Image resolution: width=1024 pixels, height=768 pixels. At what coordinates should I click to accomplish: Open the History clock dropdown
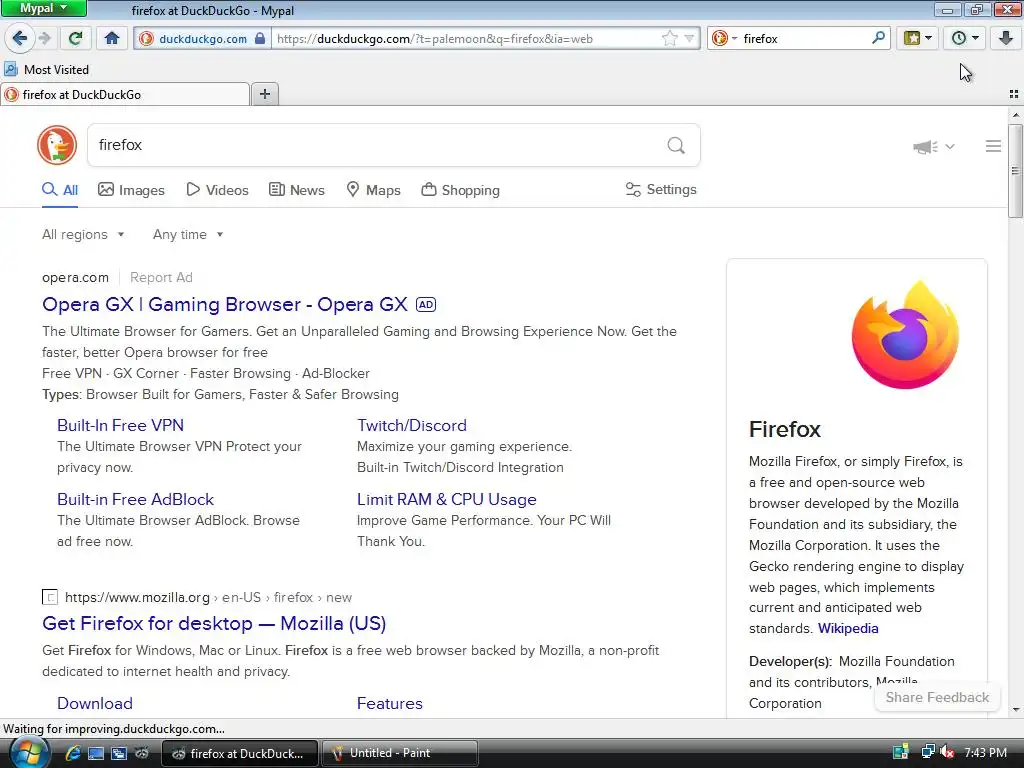click(965, 38)
